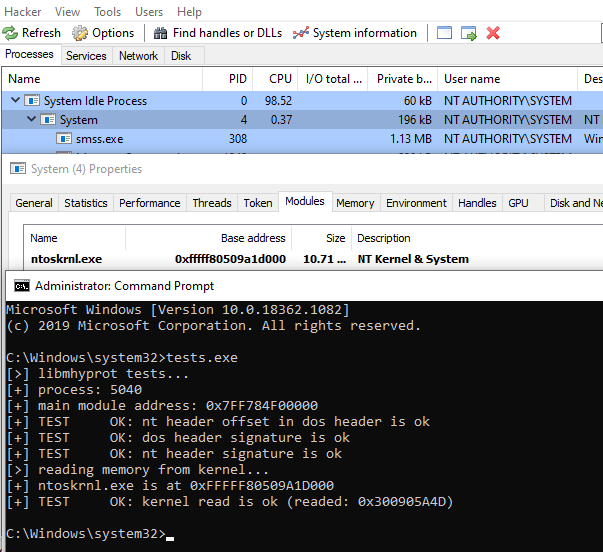Switch to the Network tab

point(138,56)
